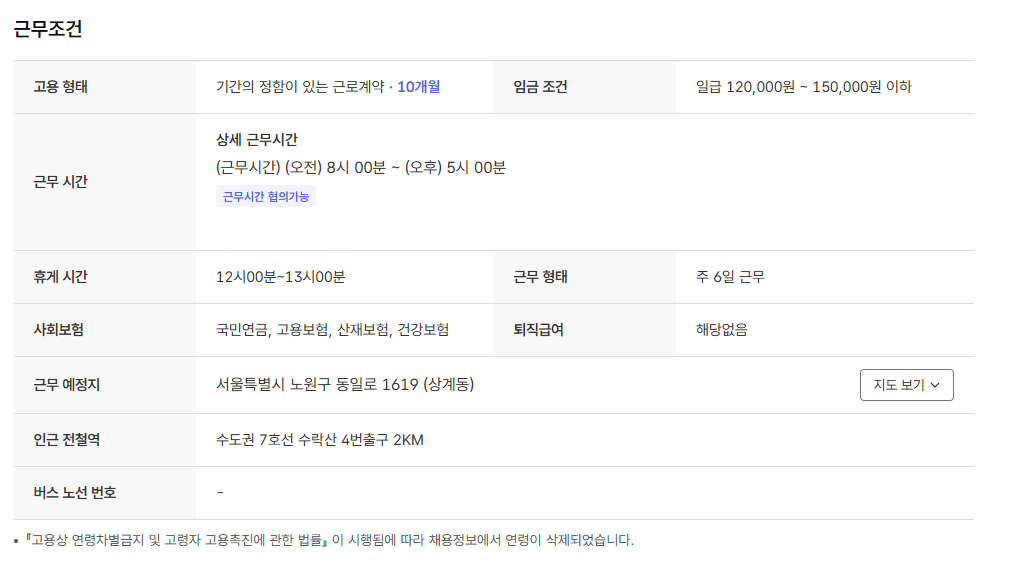The height and width of the screenshot is (564, 1018).
Task: Click the 수락산 4번출구 subway station text
Action: pyautogui.click(x=320, y=440)
